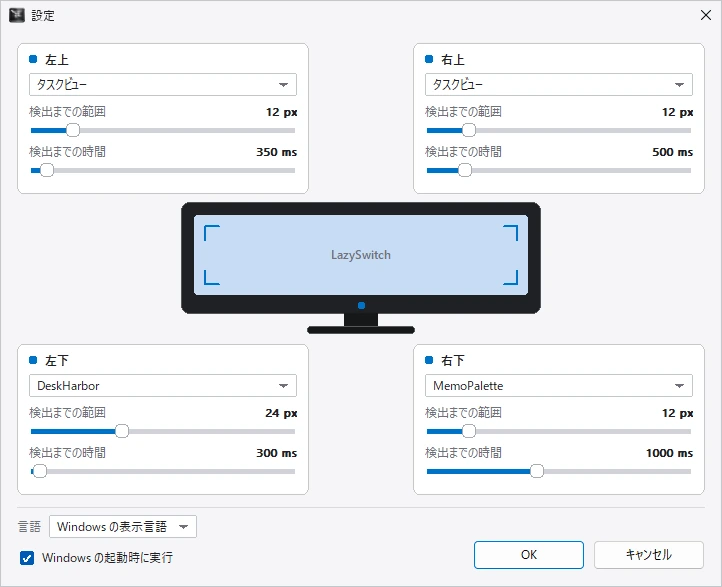Close the 設定 dialog window

[x=706, y=15]
